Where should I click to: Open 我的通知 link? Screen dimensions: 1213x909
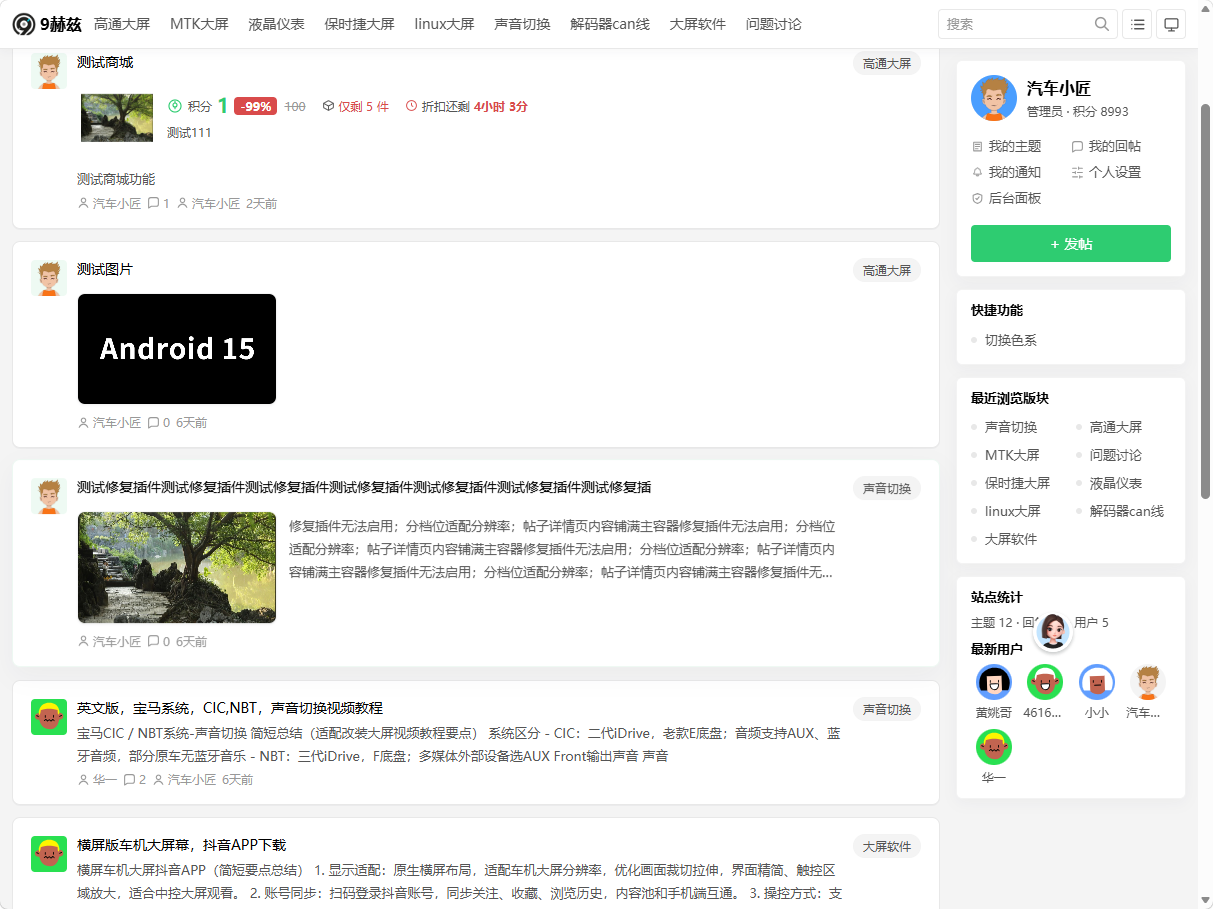click(x=1007, y=172)
